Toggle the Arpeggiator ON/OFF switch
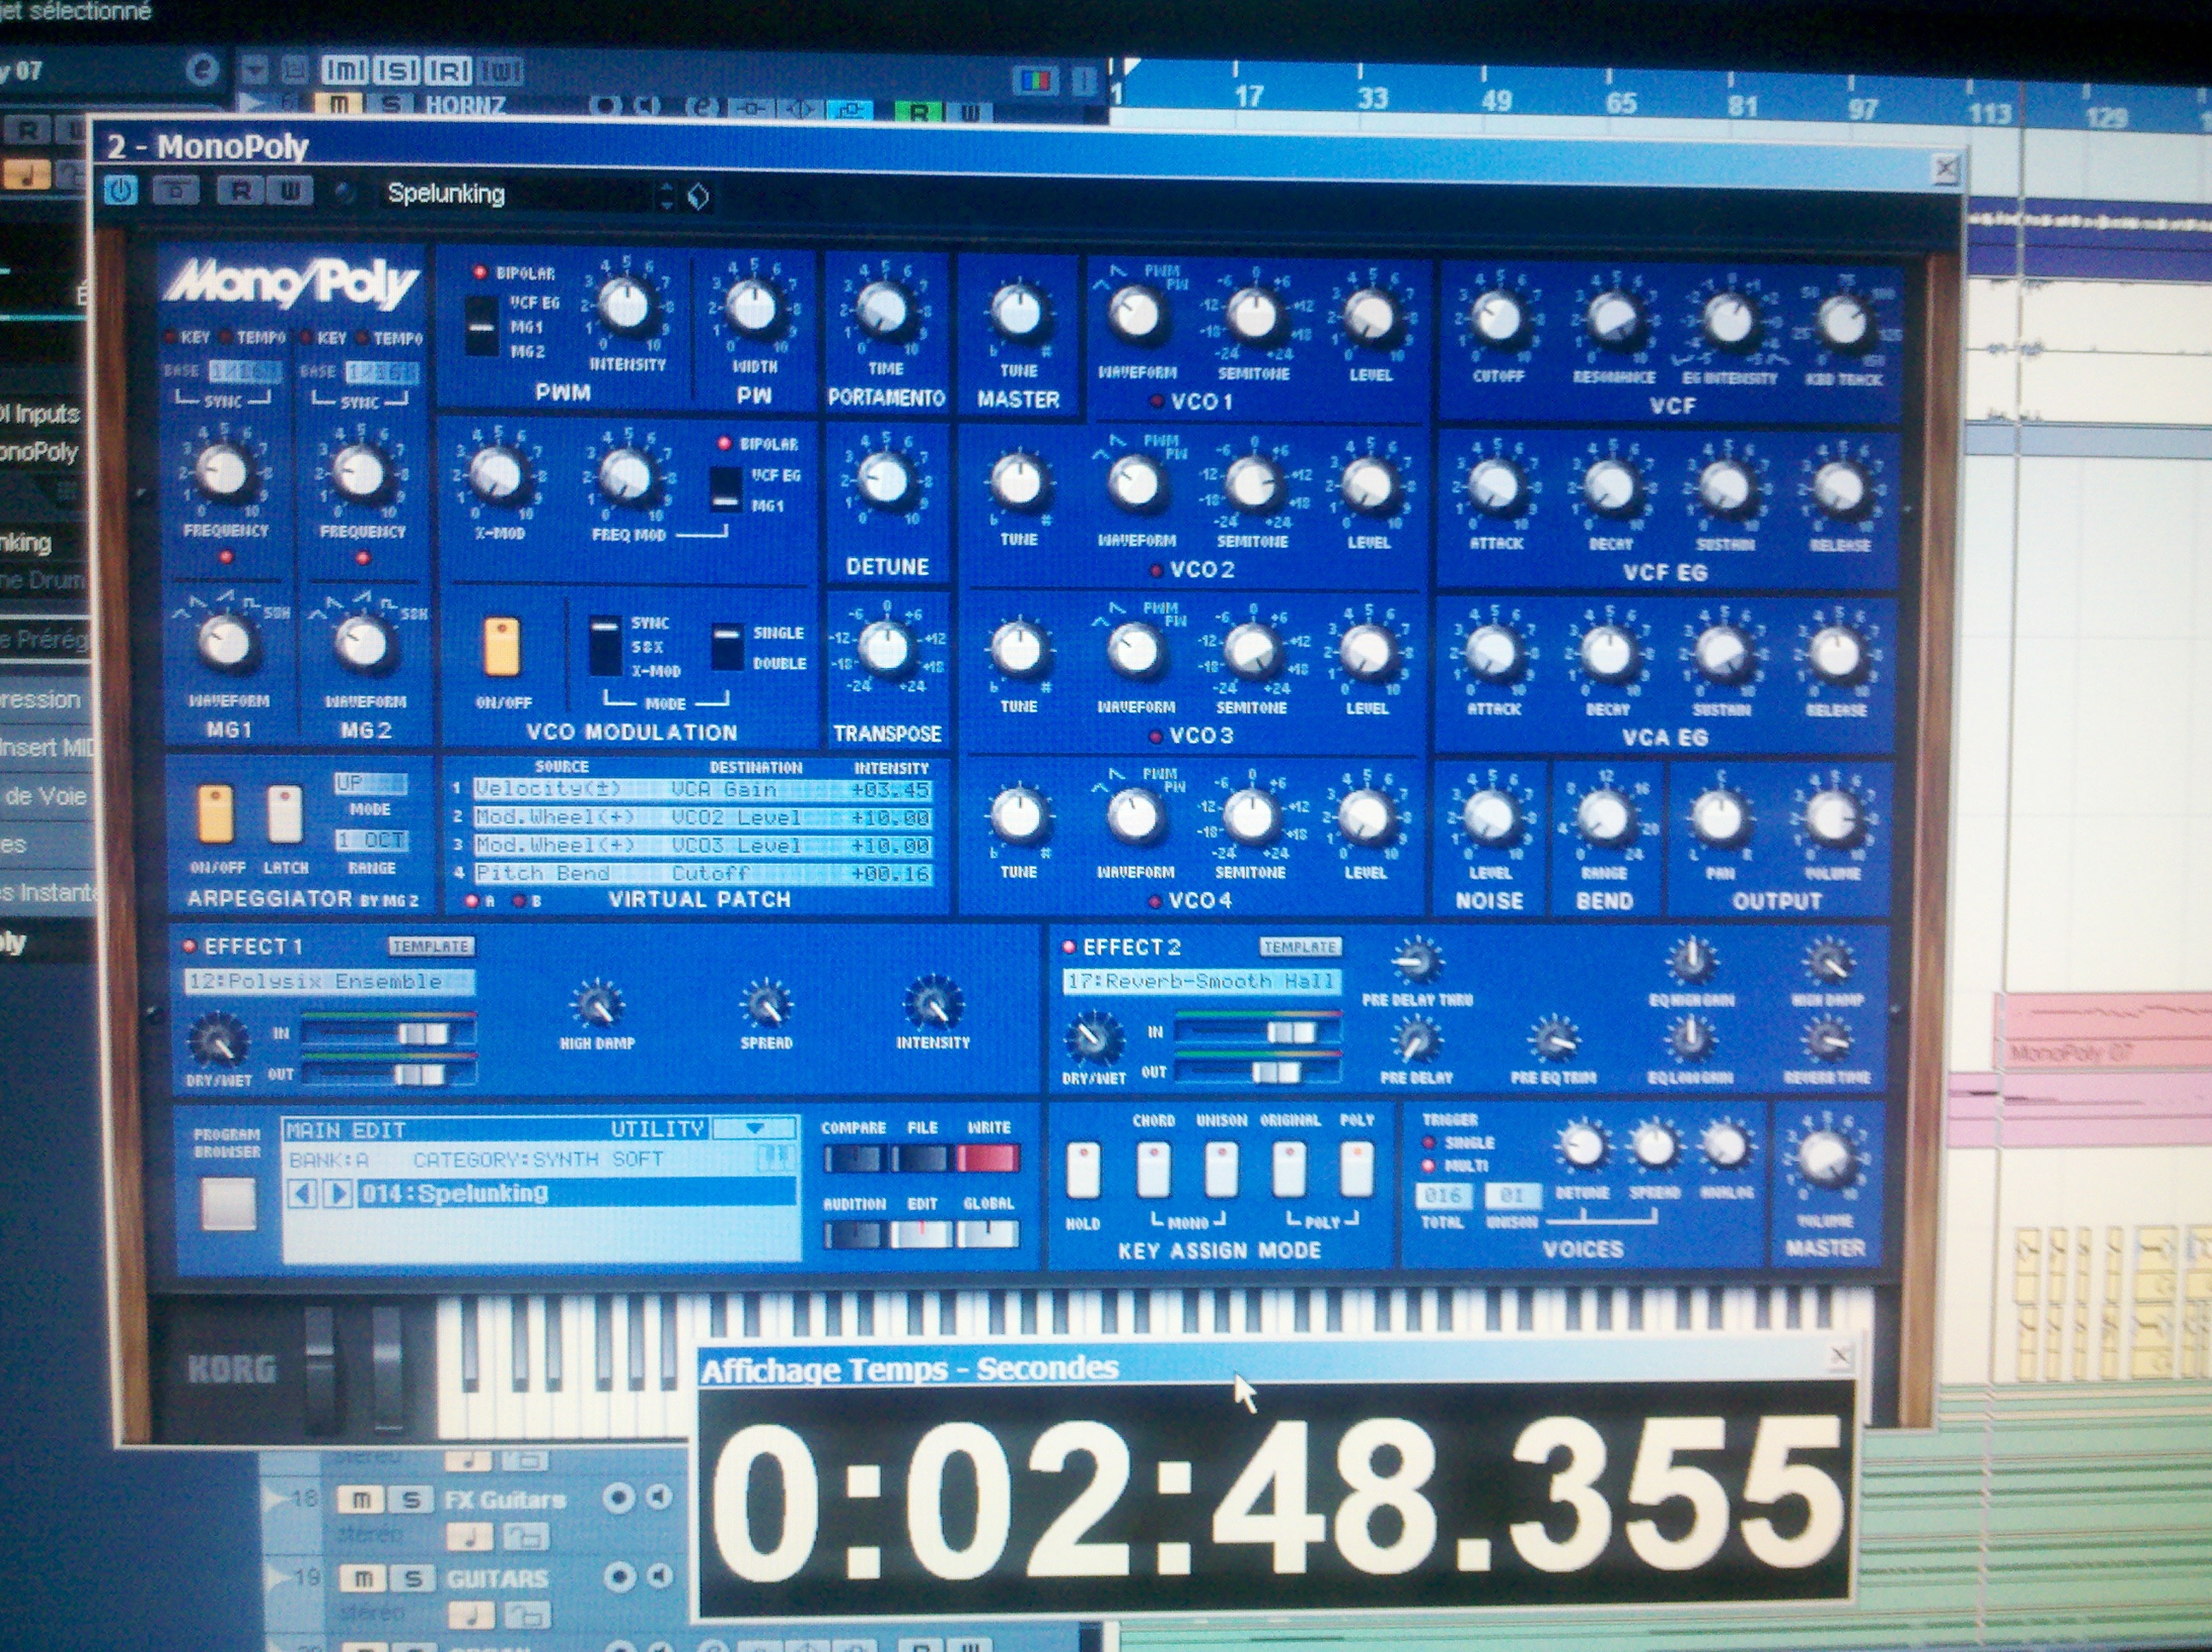The width and height of the screenshot is (2212, 1652). (216, 815)
